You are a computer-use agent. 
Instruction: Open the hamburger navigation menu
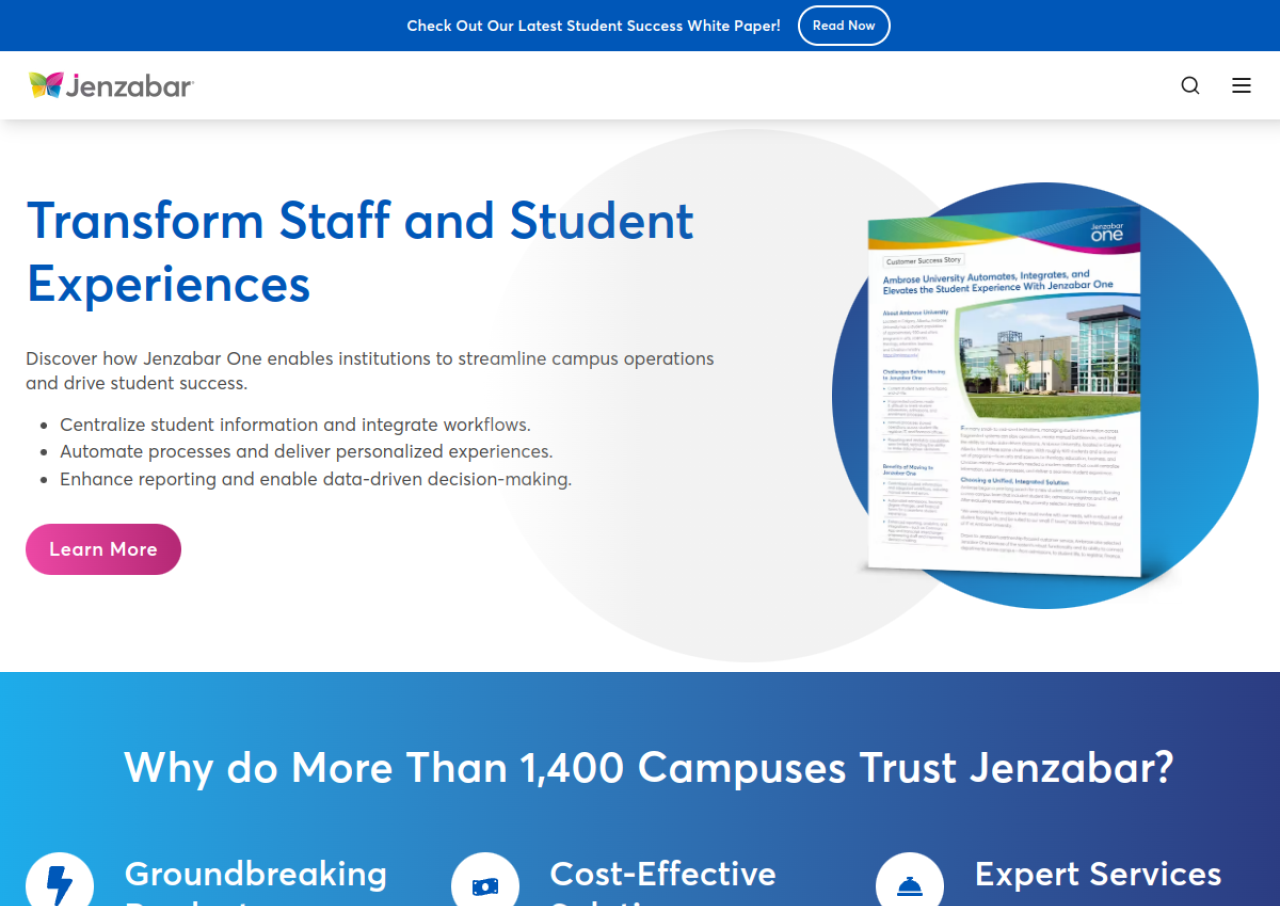coord(1241,85)
